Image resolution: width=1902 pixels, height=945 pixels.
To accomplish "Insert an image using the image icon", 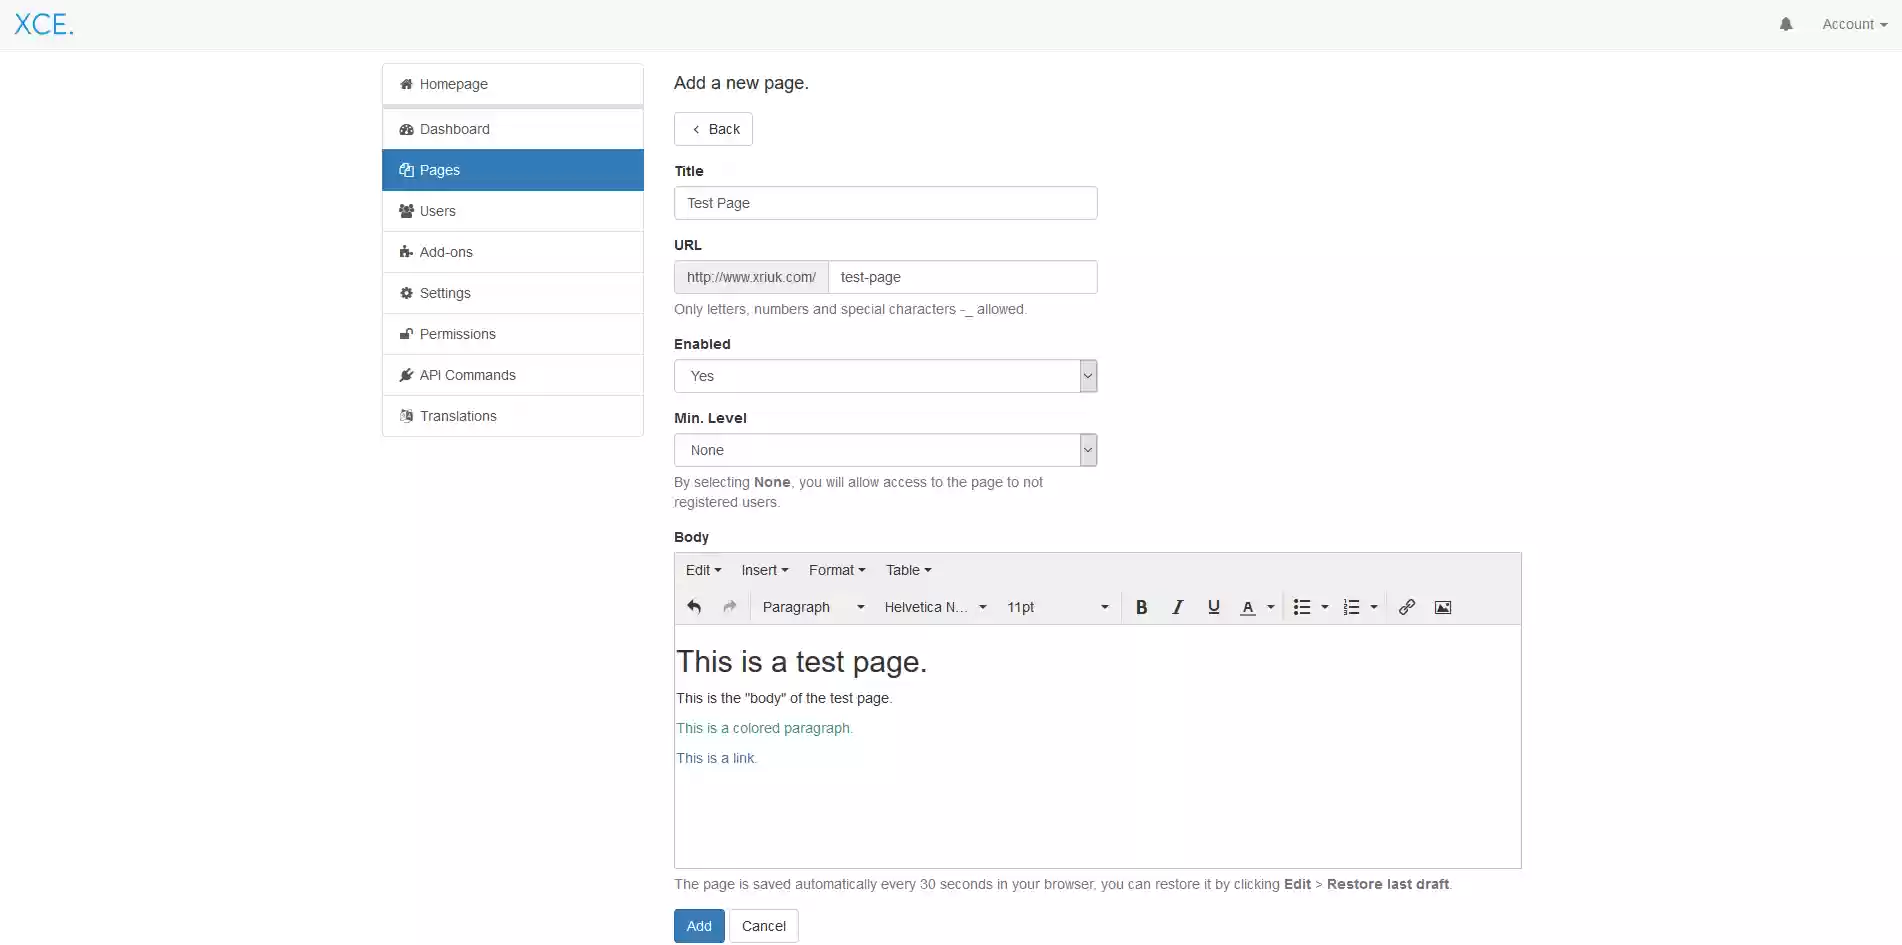I will 1443,607.
